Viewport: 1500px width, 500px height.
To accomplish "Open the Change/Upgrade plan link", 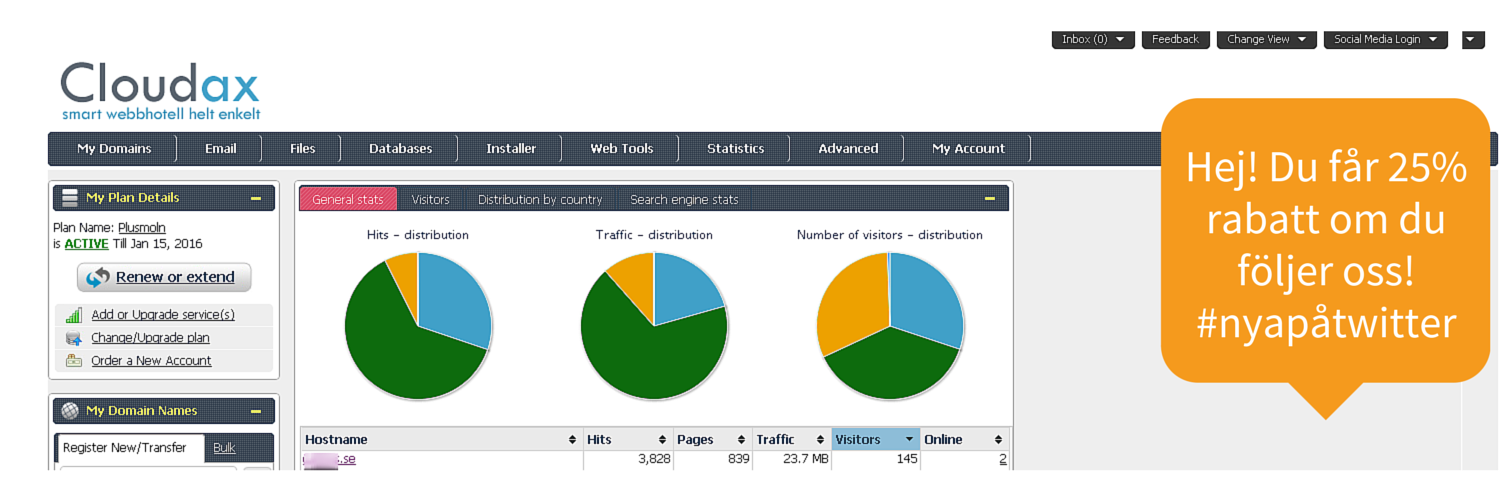I will coord(150,338).
